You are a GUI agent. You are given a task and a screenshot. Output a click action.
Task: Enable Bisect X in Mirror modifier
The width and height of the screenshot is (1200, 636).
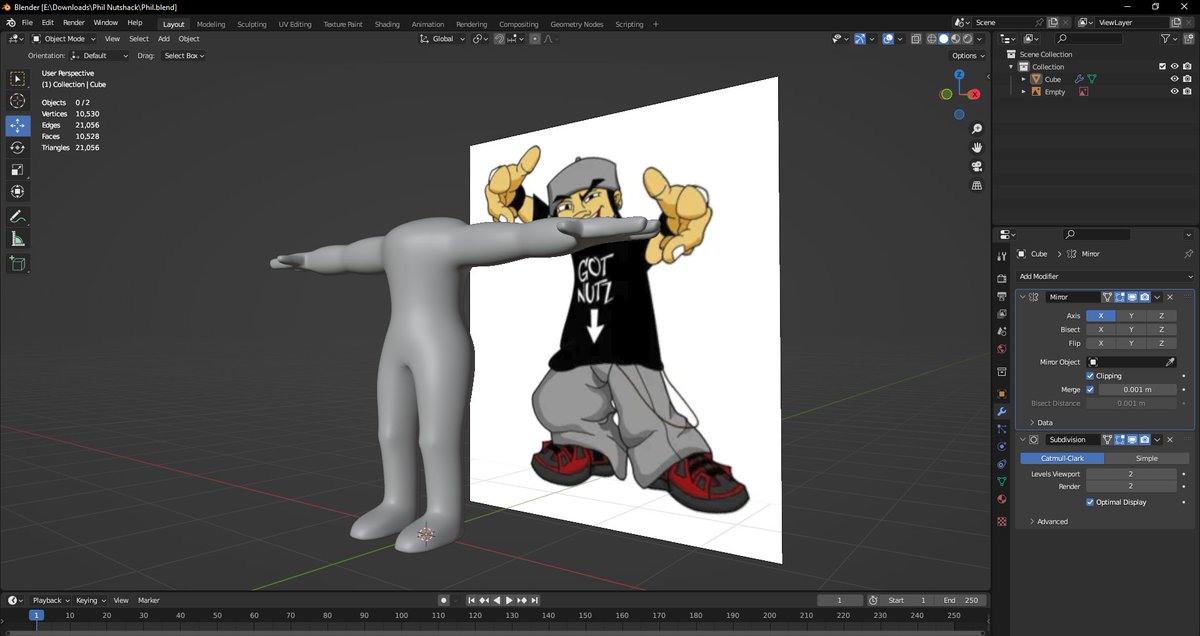point(1101,329)
